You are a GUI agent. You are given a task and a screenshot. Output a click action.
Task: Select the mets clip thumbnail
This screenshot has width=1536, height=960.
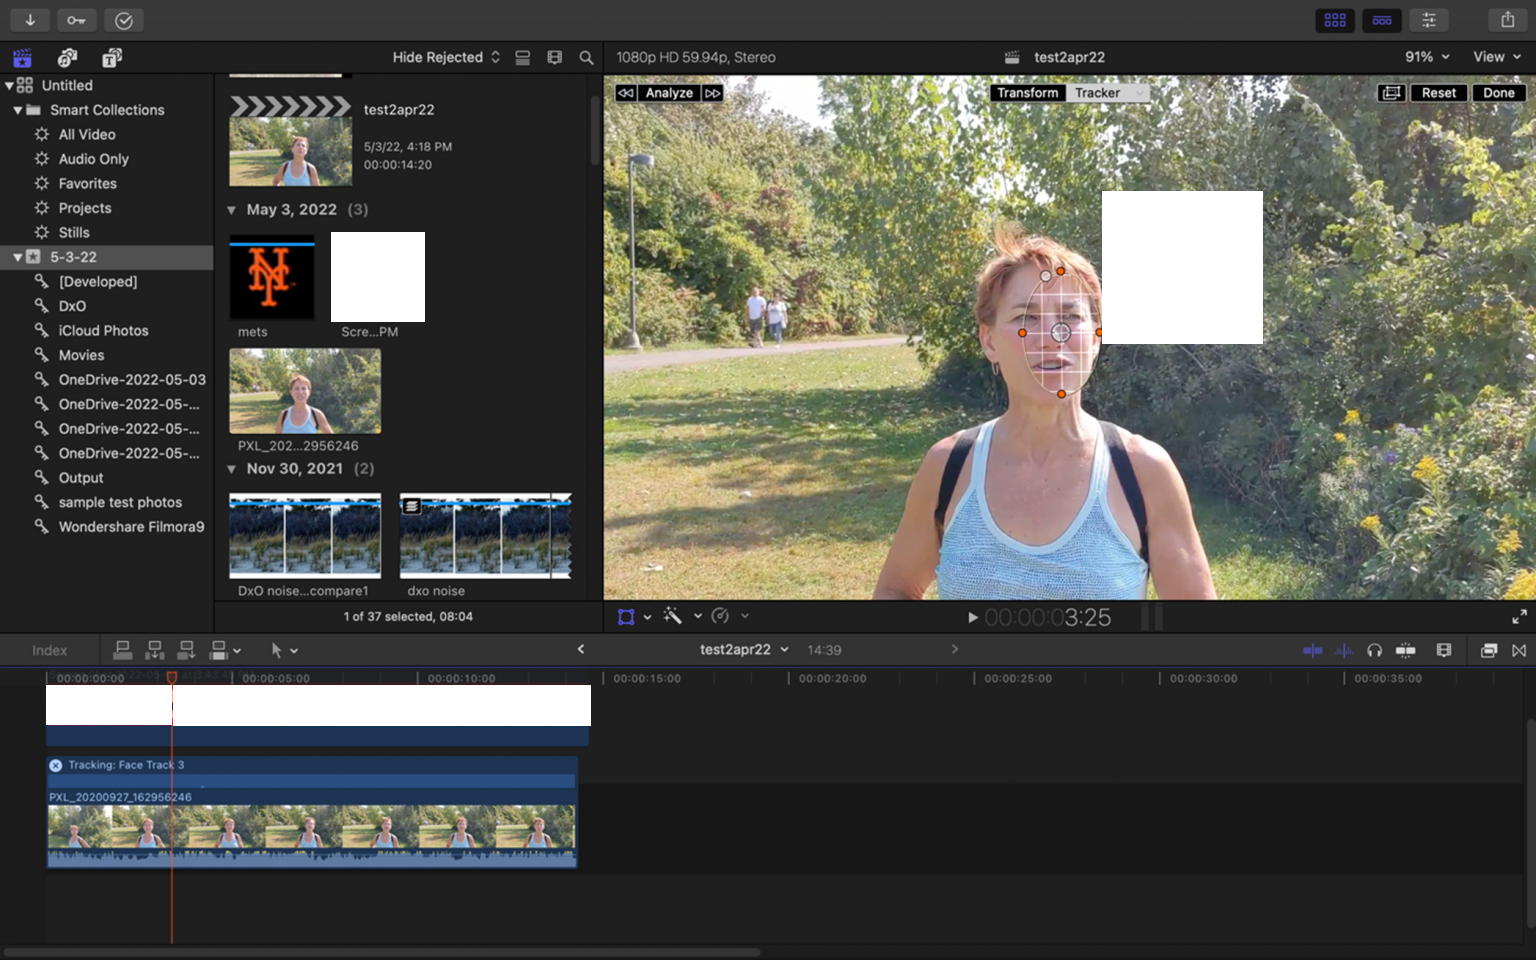pyautogui.click(x=271, y=278)
